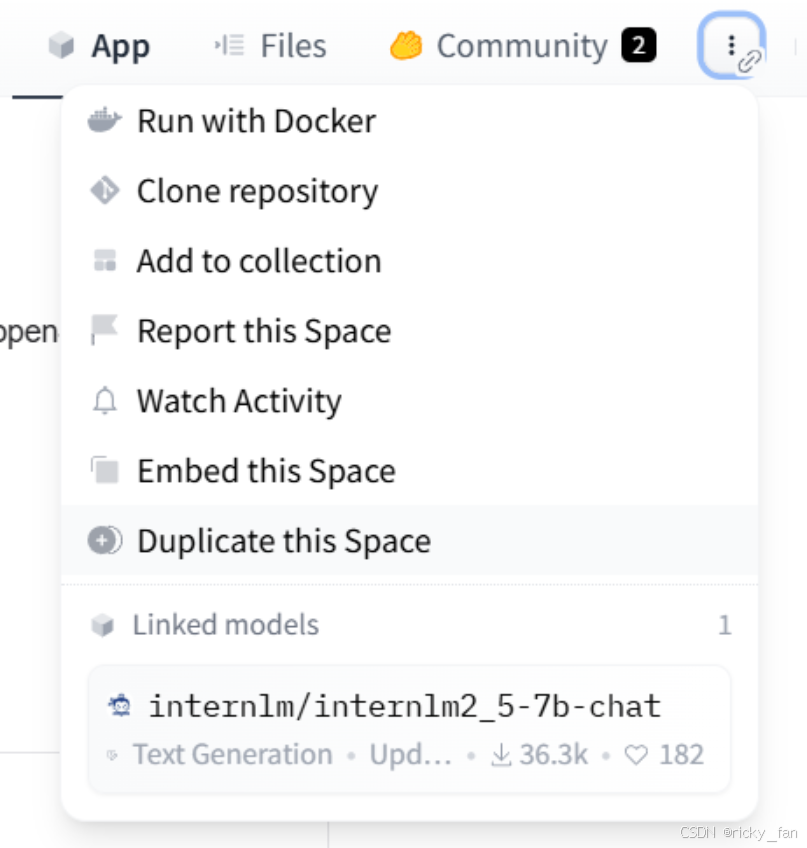This screenshot has height=848, width=807.
Task: Click the Text Generation tag
Action: pyautogui.click(x=233, y=754)
